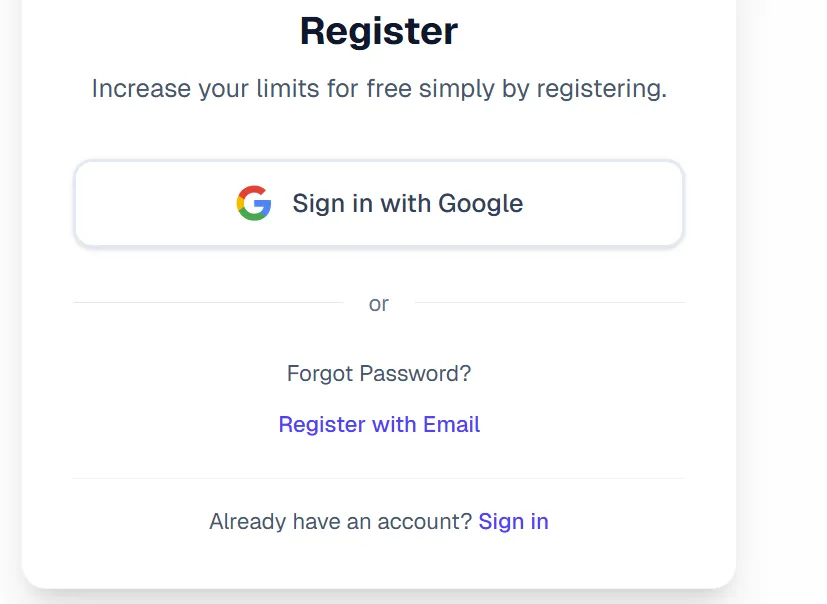Viewport: 827px width, 604px height.
Task: Click the gray page background right of the card
Action: click(785, 300)
